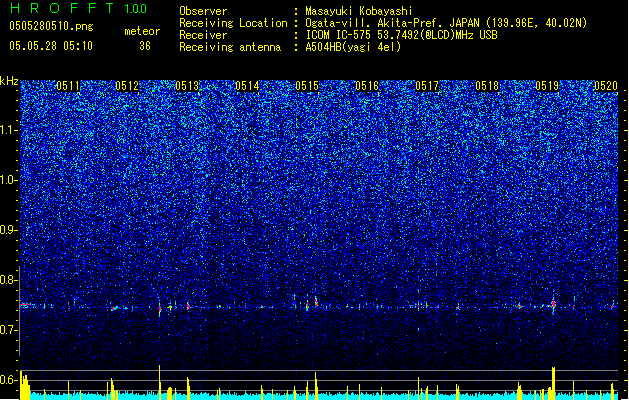629x400 pixels.
Task: Click the 0513 time marker
Action: (x=187, y=86)
